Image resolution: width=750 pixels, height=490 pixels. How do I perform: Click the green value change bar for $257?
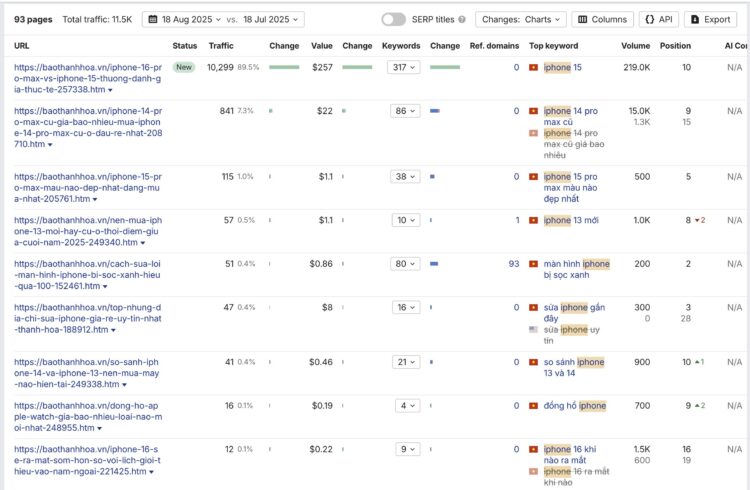(357, 67)
